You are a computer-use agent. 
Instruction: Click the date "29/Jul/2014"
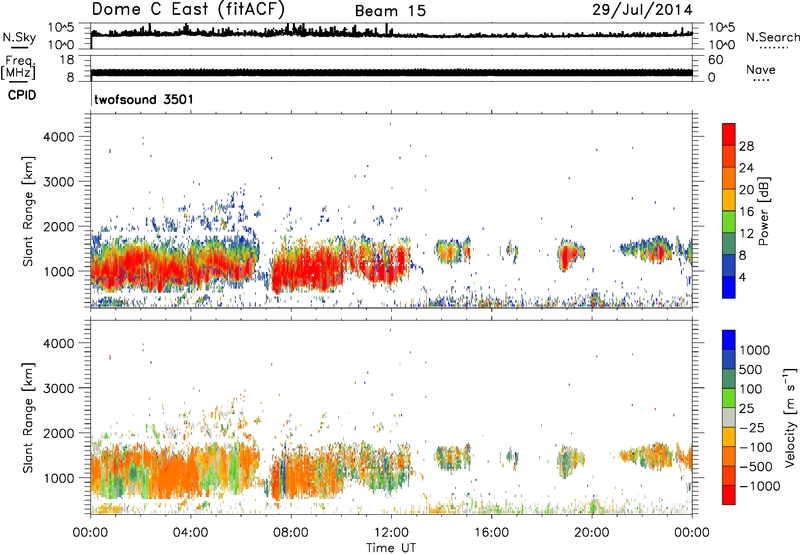[x=642, y=10]
